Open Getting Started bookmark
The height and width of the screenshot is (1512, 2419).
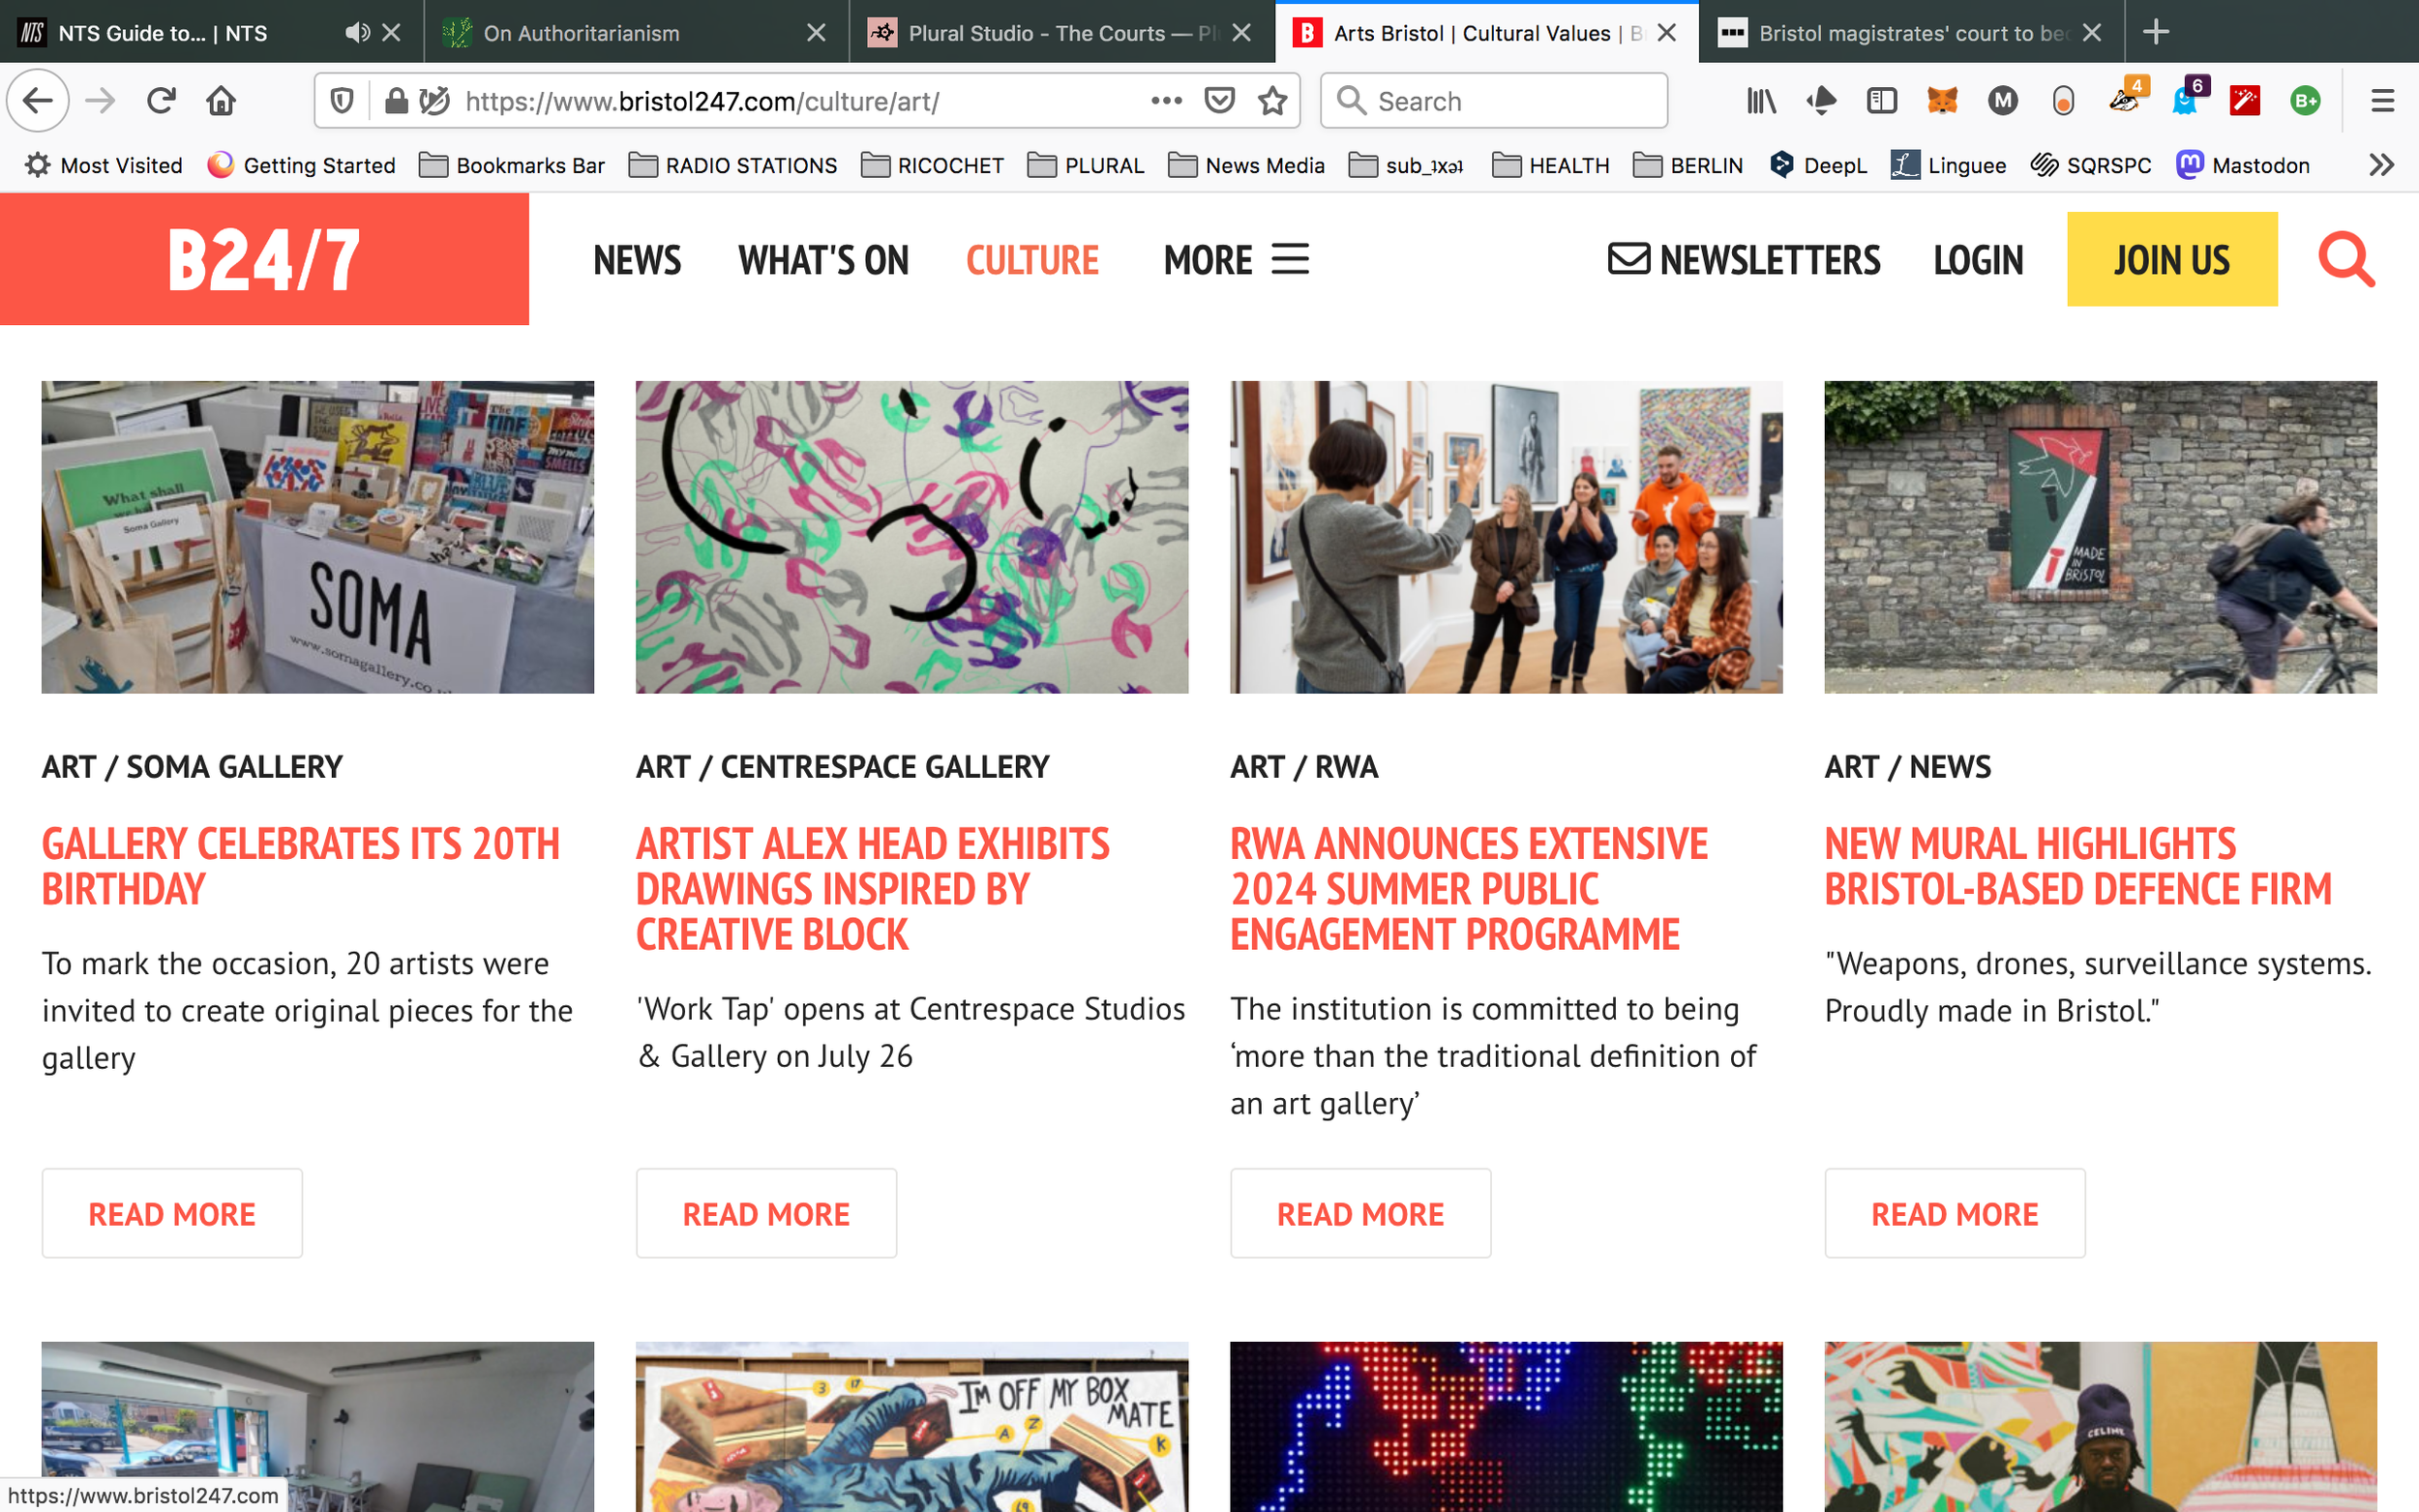pos(301,165)
